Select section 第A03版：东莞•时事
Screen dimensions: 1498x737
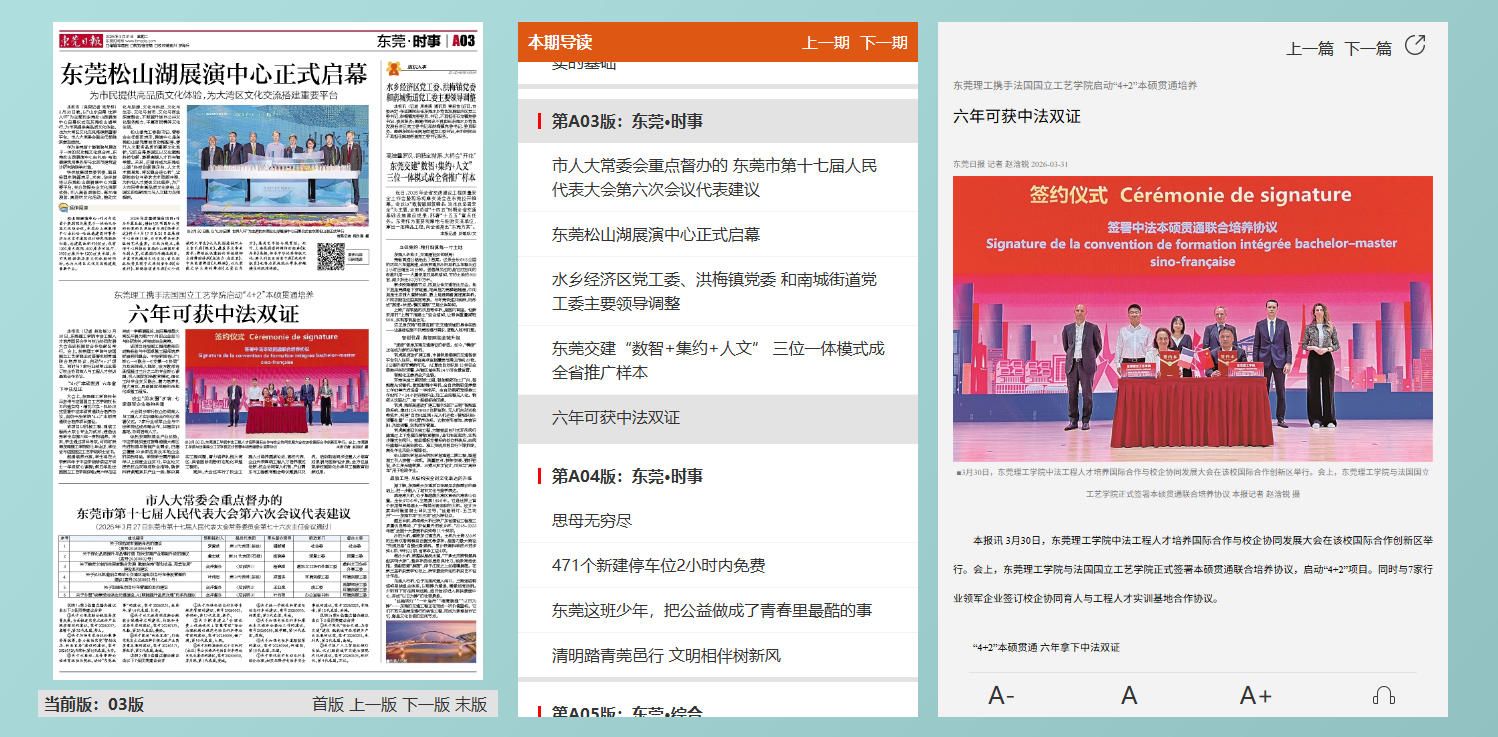(627, 121)
